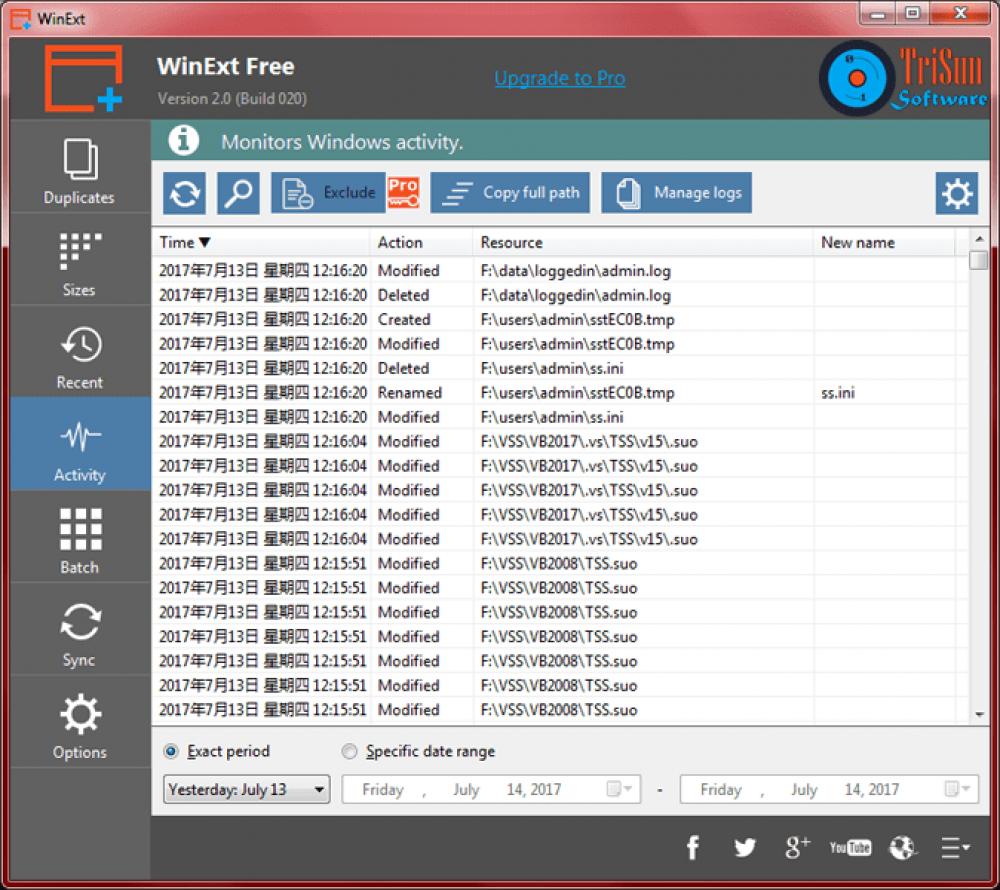Click the Facebook icon in the footer
The height and width of the screenshot is (890, 1000).
click(x=693, y=847)
